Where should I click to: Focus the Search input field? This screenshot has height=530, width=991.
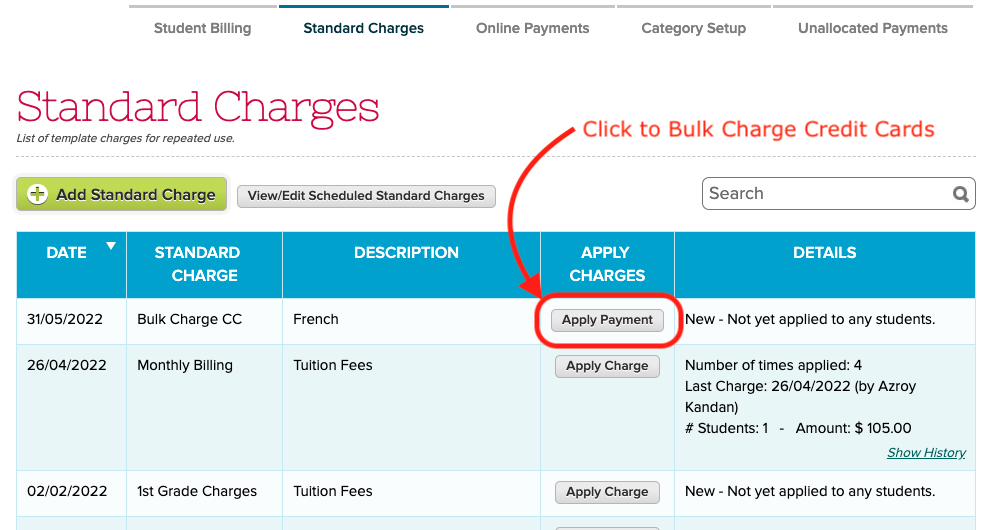coord(828,193)
